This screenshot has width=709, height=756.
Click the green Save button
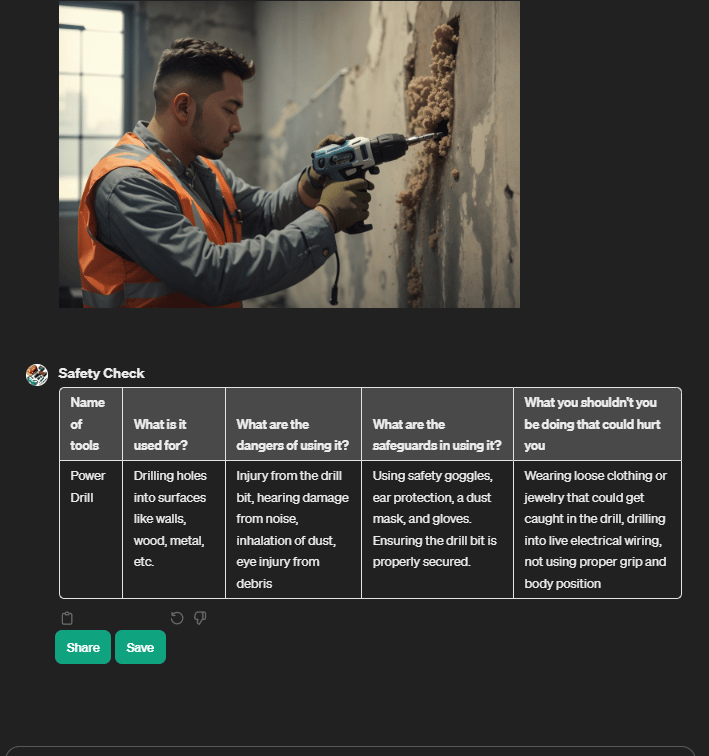tap(140, 647)
